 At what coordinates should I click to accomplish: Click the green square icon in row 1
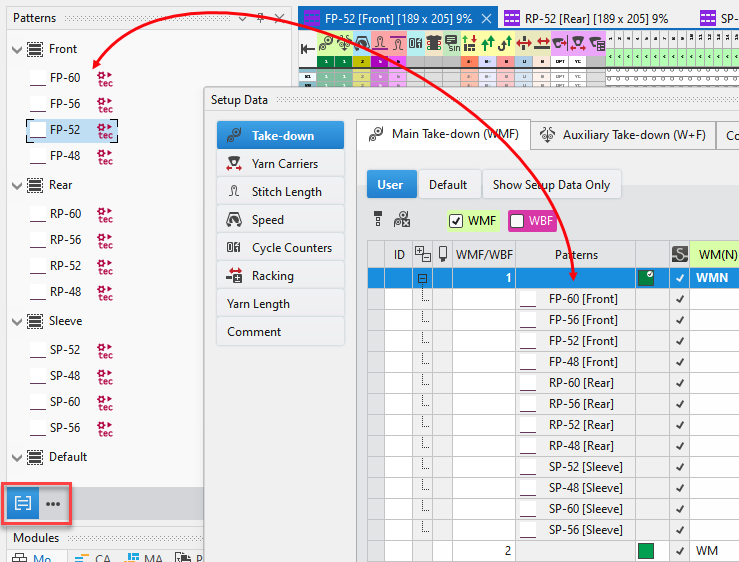click(x=647, y=277)
